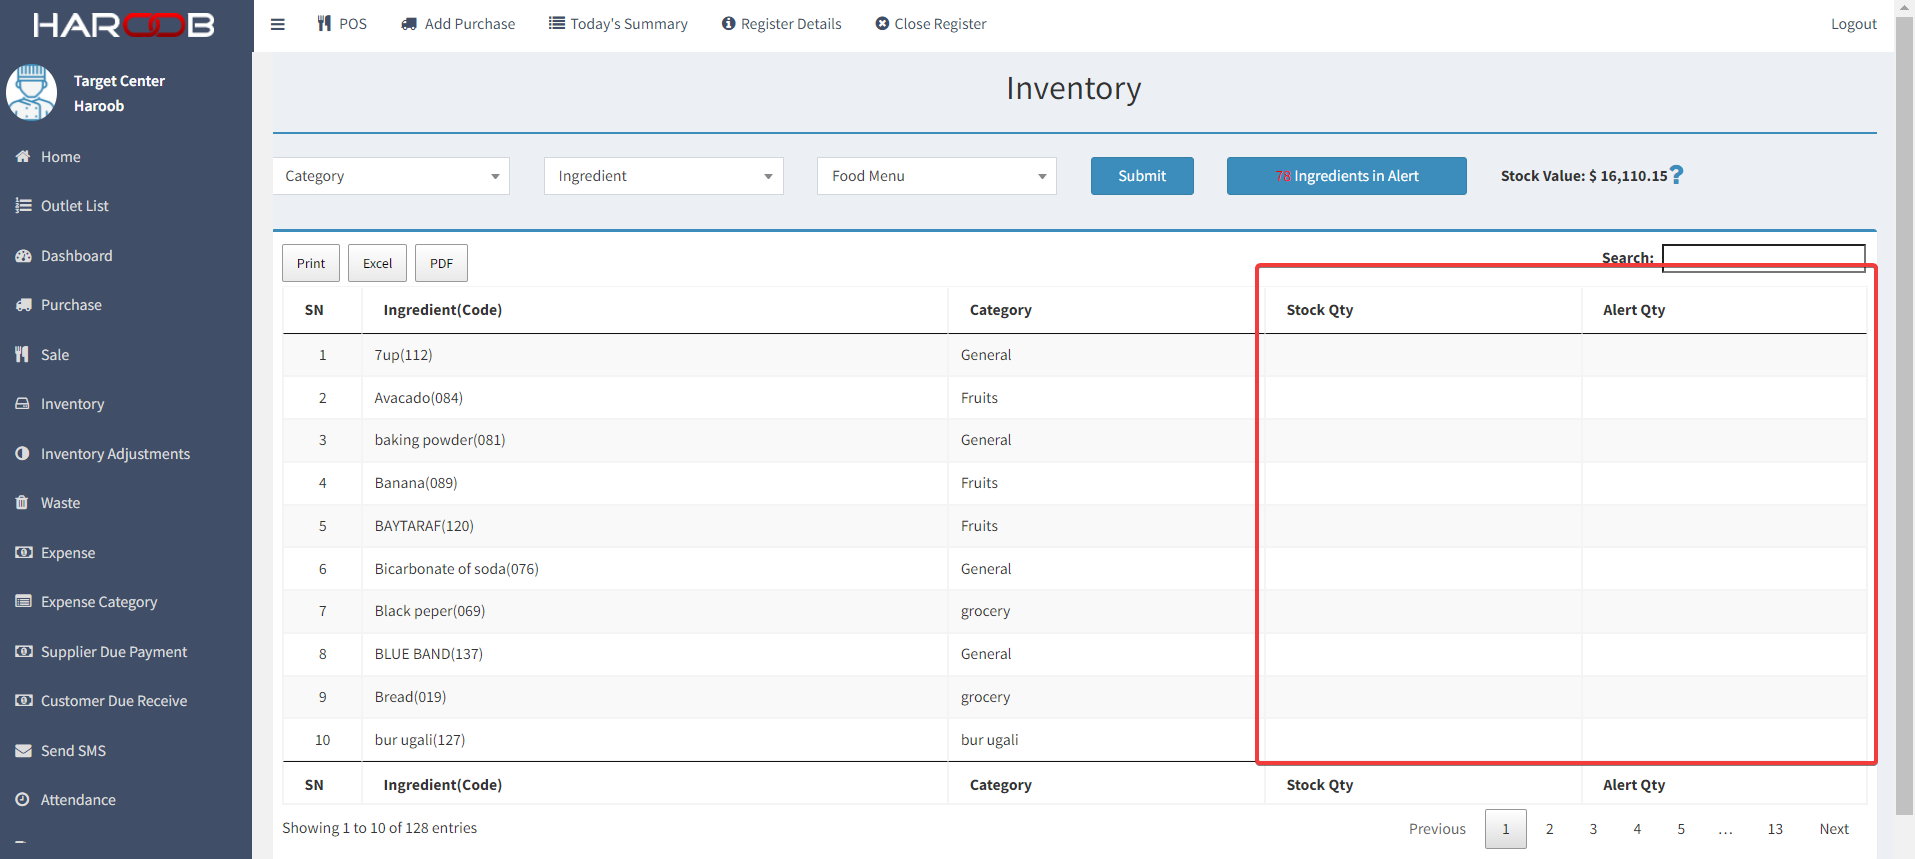Click the Outlet List icon in sidebar

[23, 206]
